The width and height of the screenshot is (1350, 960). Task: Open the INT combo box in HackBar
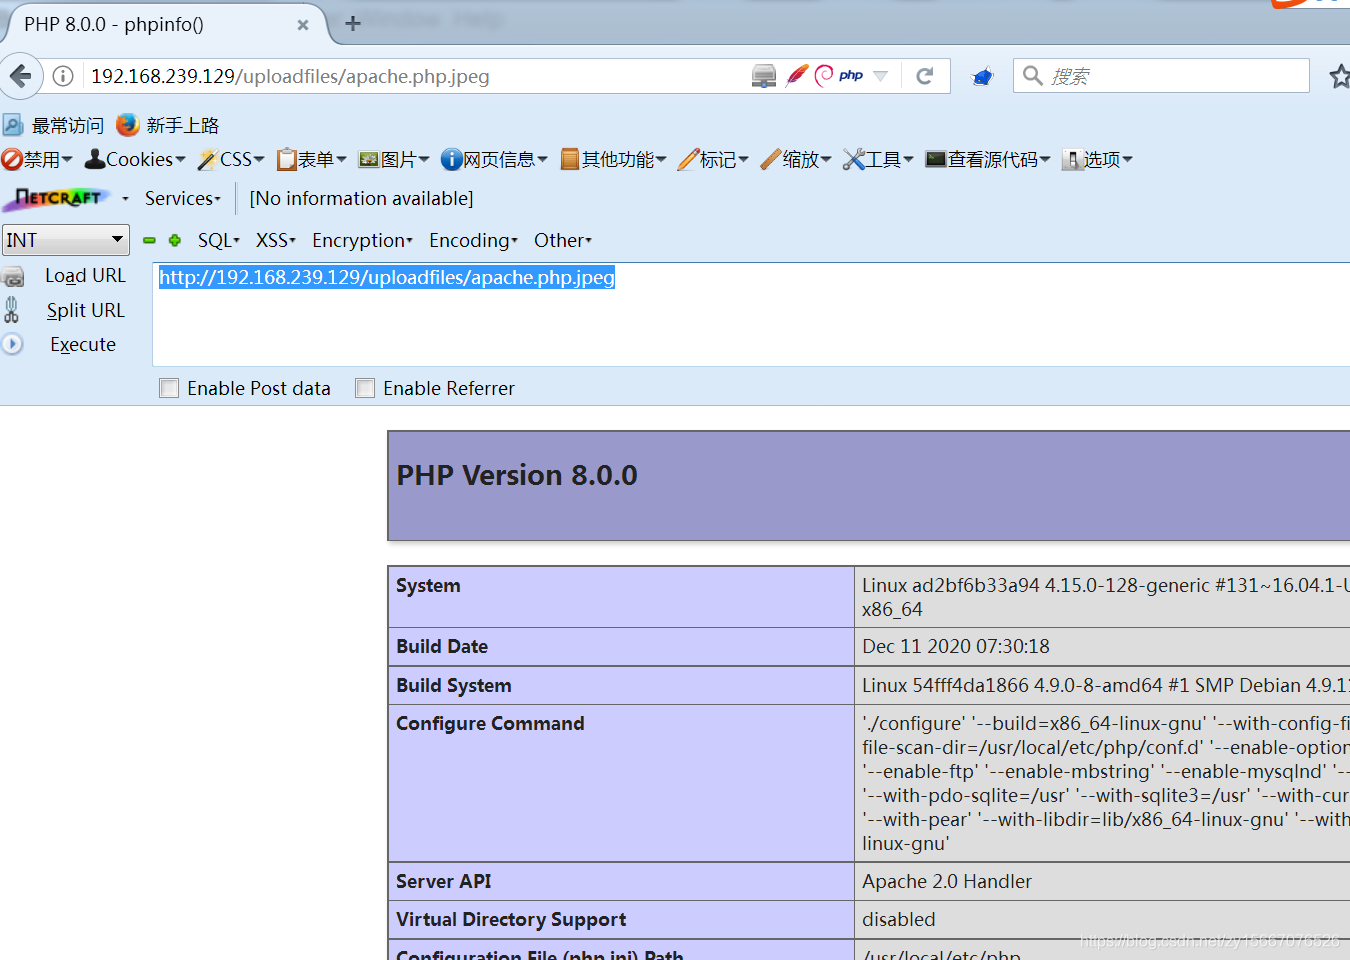(x=66, y=240)
